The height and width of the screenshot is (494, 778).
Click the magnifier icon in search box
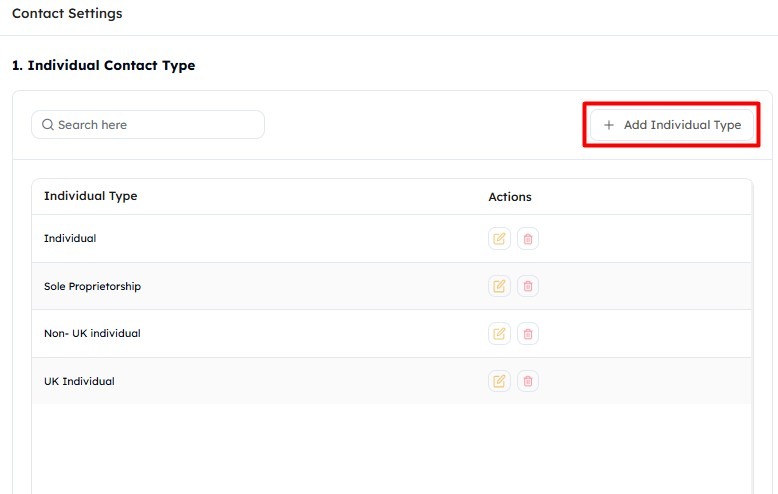(x=48, y=124)
